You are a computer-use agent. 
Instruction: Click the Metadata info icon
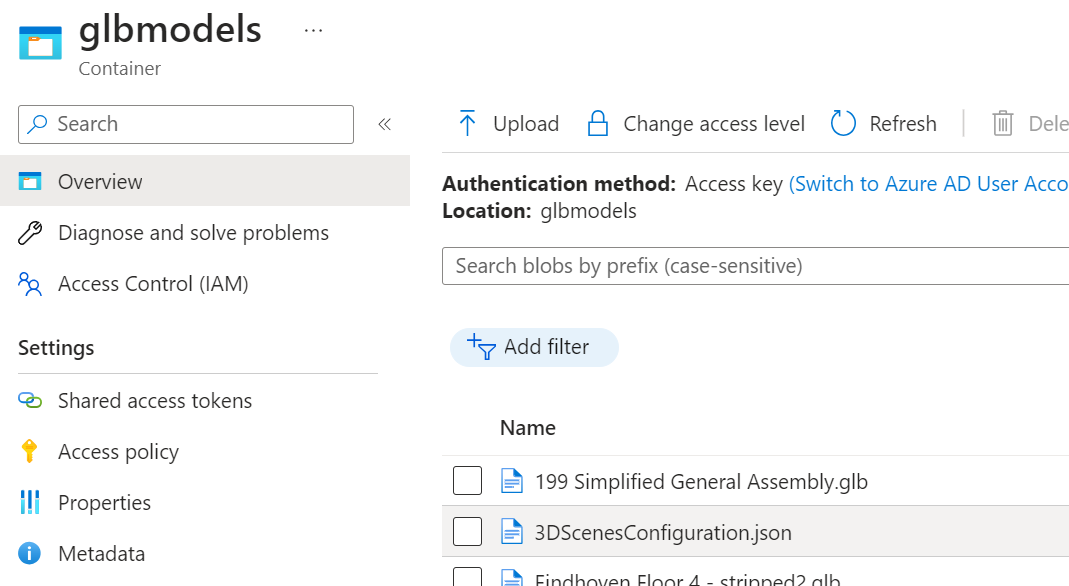(30, 554)
